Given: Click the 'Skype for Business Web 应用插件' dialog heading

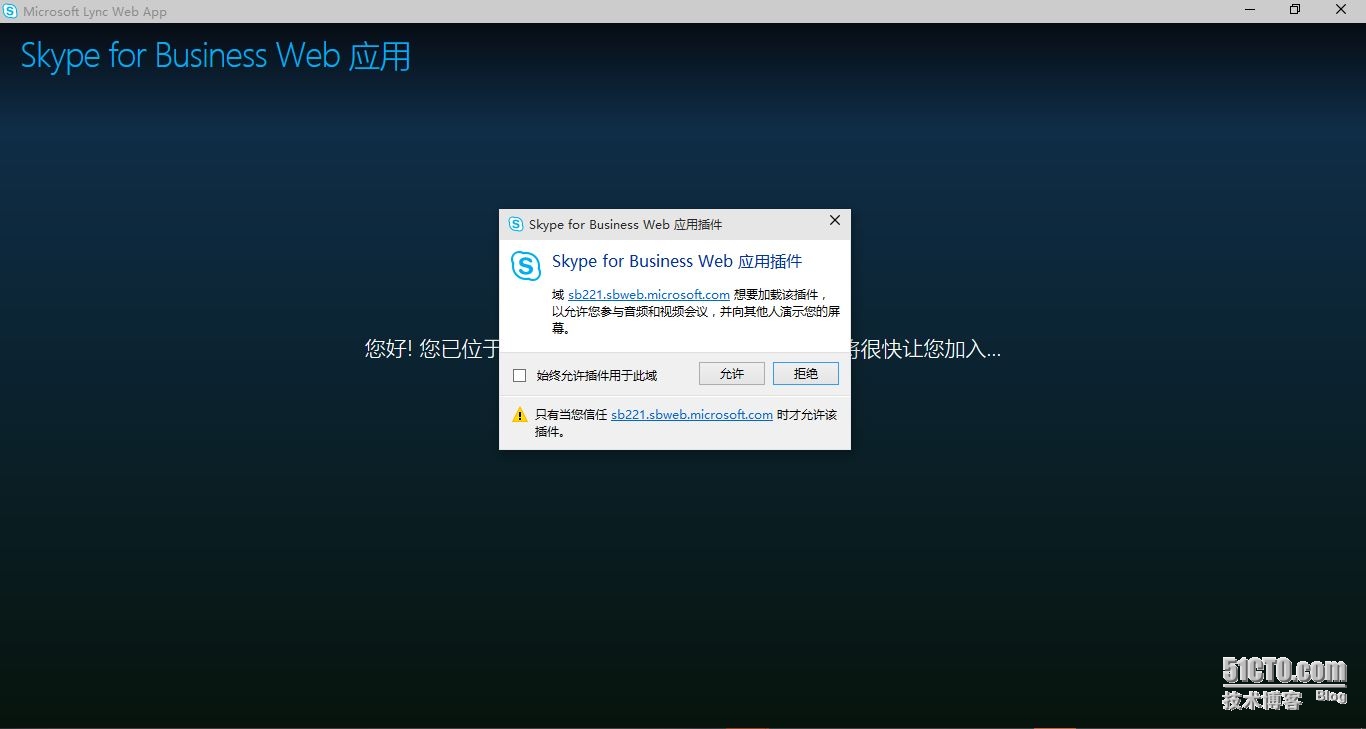Looking at the screenshot, I should (677, 261).
